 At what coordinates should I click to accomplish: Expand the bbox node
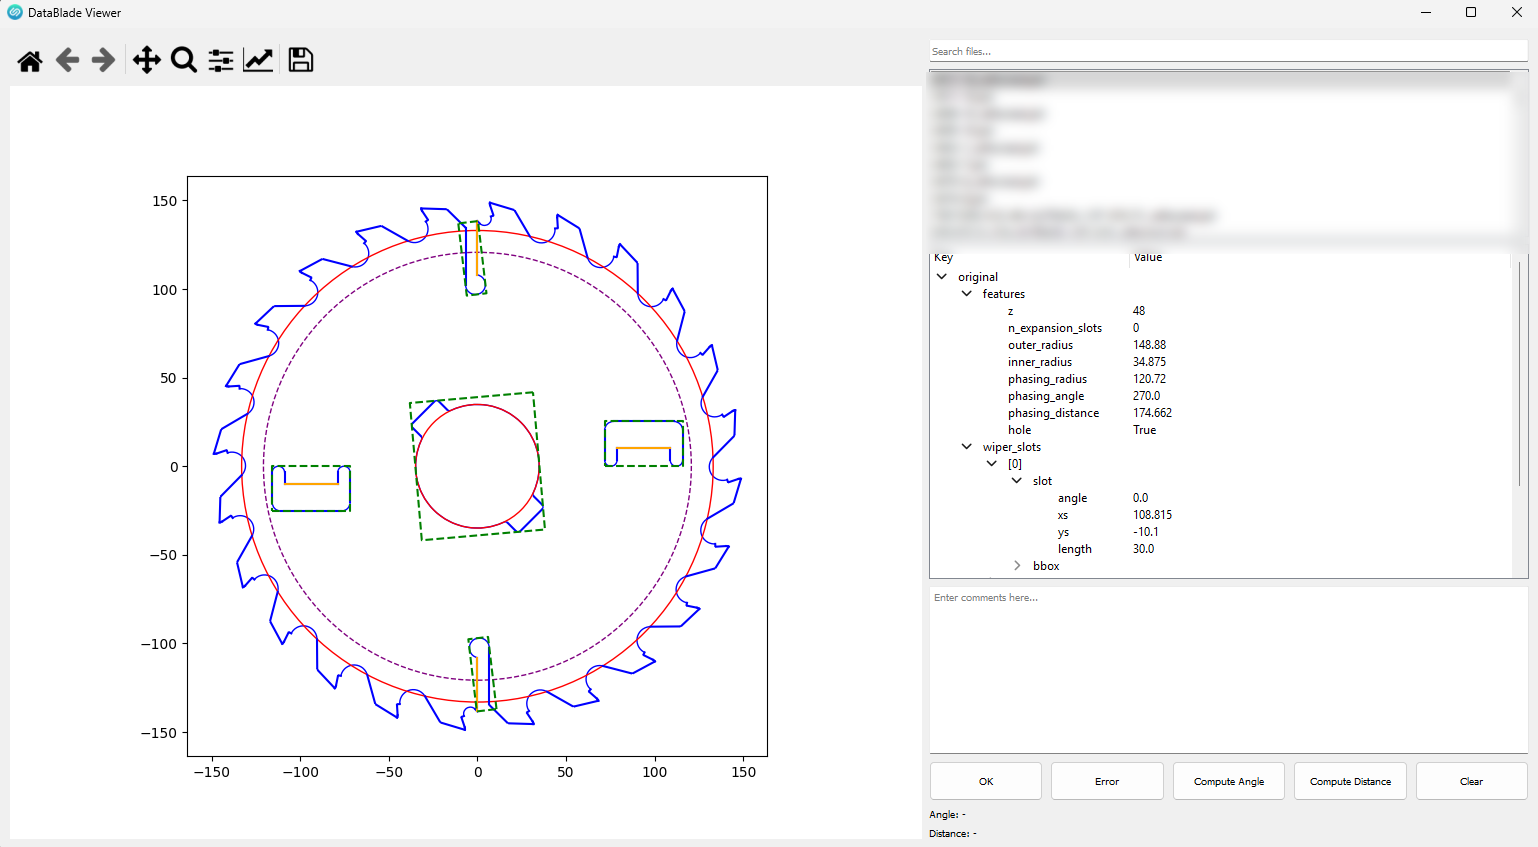tap(1017, 566)
